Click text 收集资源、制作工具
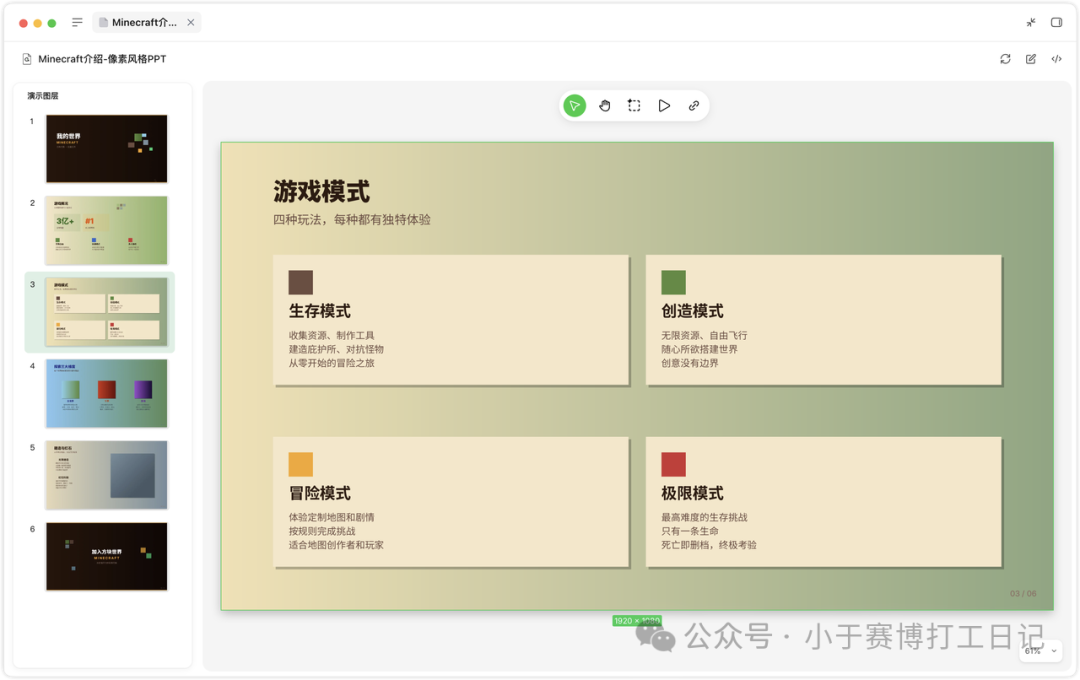Screen dimensions: 1080x680 click(x=331, y=336)
